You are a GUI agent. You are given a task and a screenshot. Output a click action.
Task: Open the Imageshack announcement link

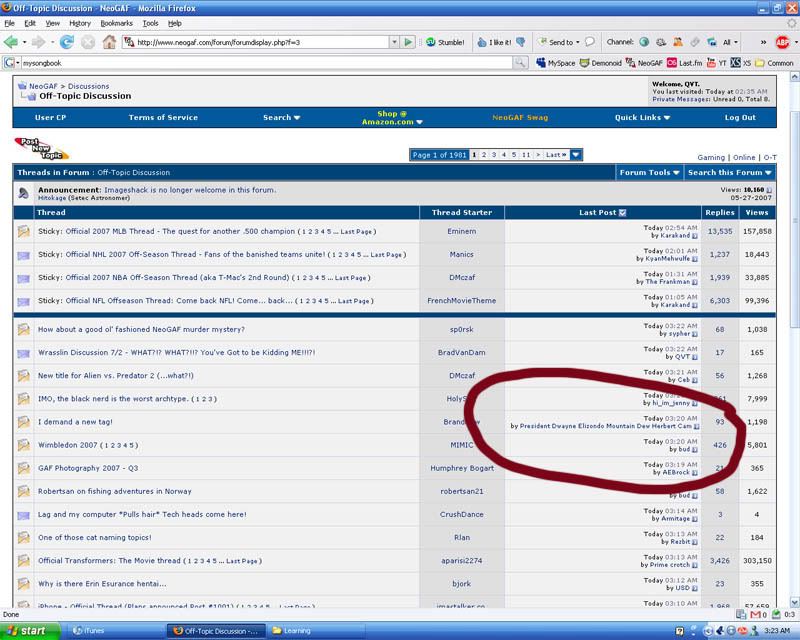[x=190, y=190]
